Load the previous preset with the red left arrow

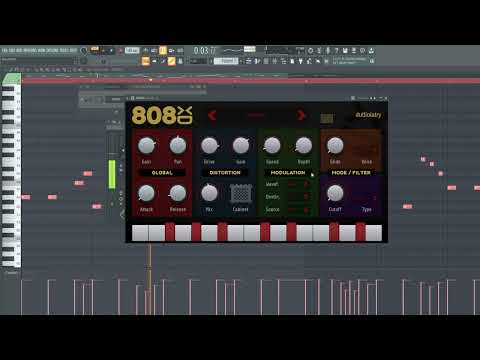click(212, 115)
